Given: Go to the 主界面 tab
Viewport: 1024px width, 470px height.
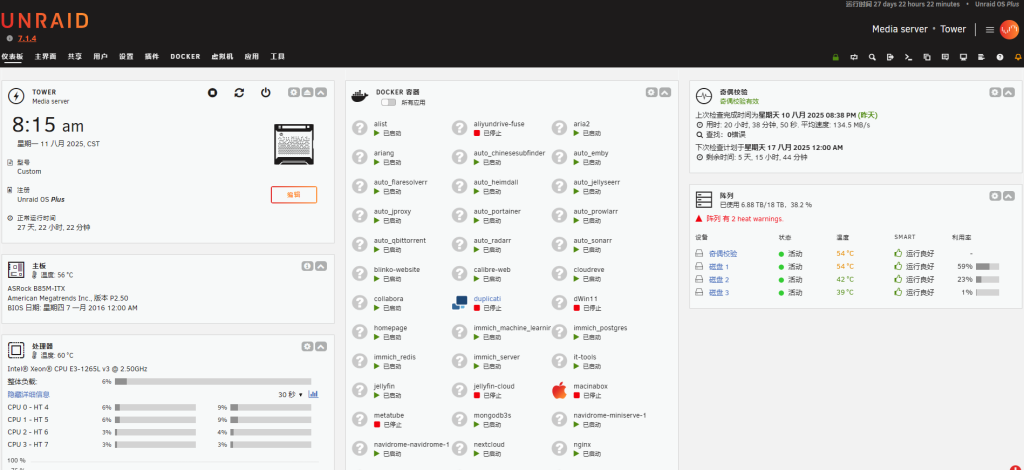Looking at the screenshot, I should click(46, 57).
